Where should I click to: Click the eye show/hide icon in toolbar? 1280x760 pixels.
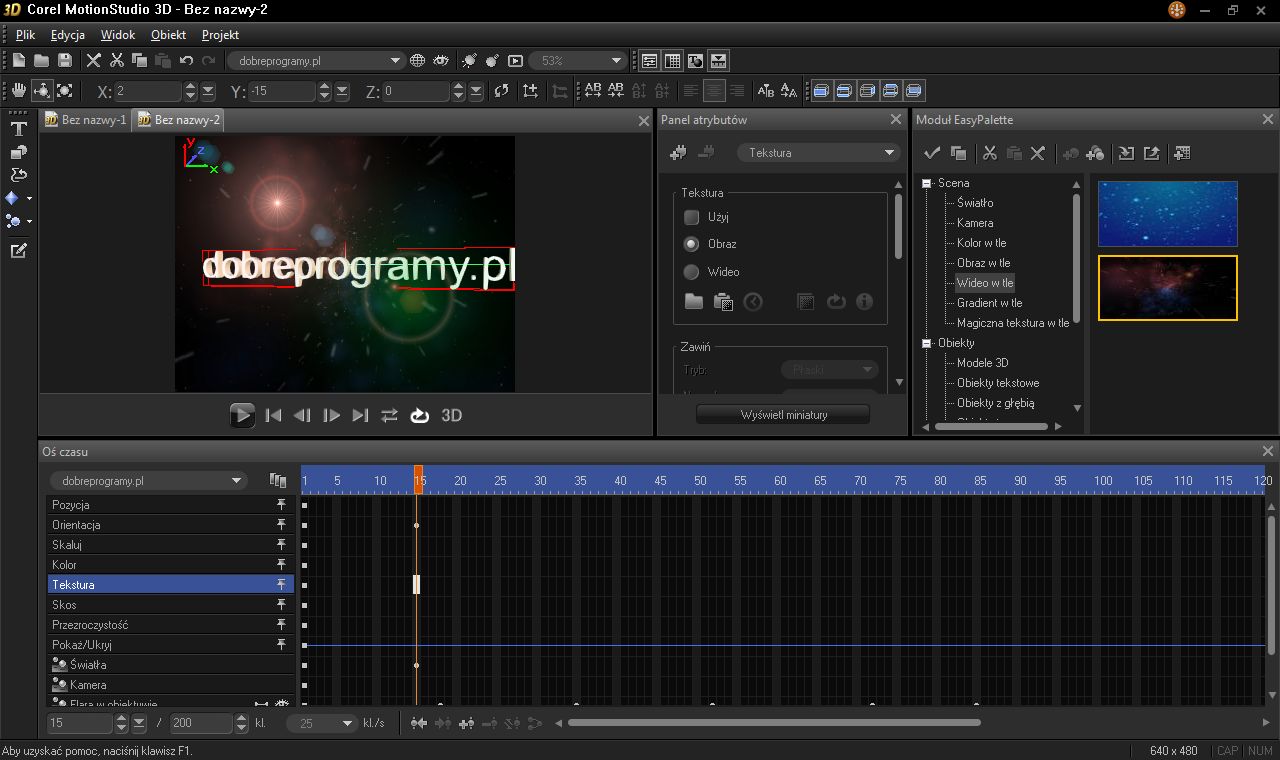pos(441,60)
